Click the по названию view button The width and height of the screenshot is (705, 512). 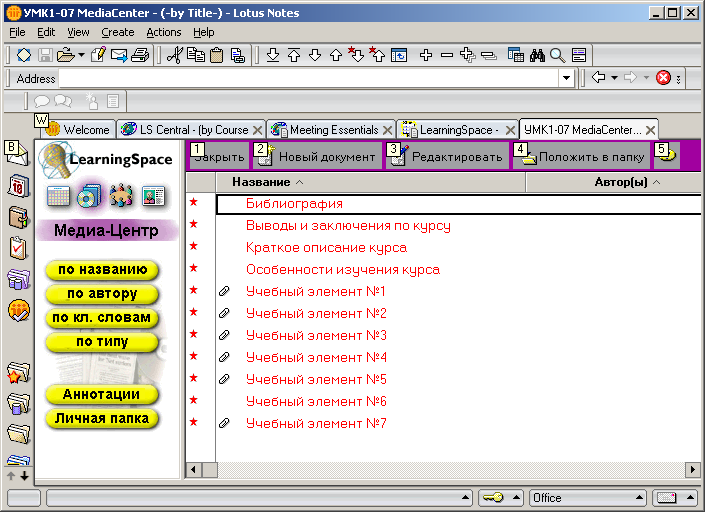click(x=102, y=270)
